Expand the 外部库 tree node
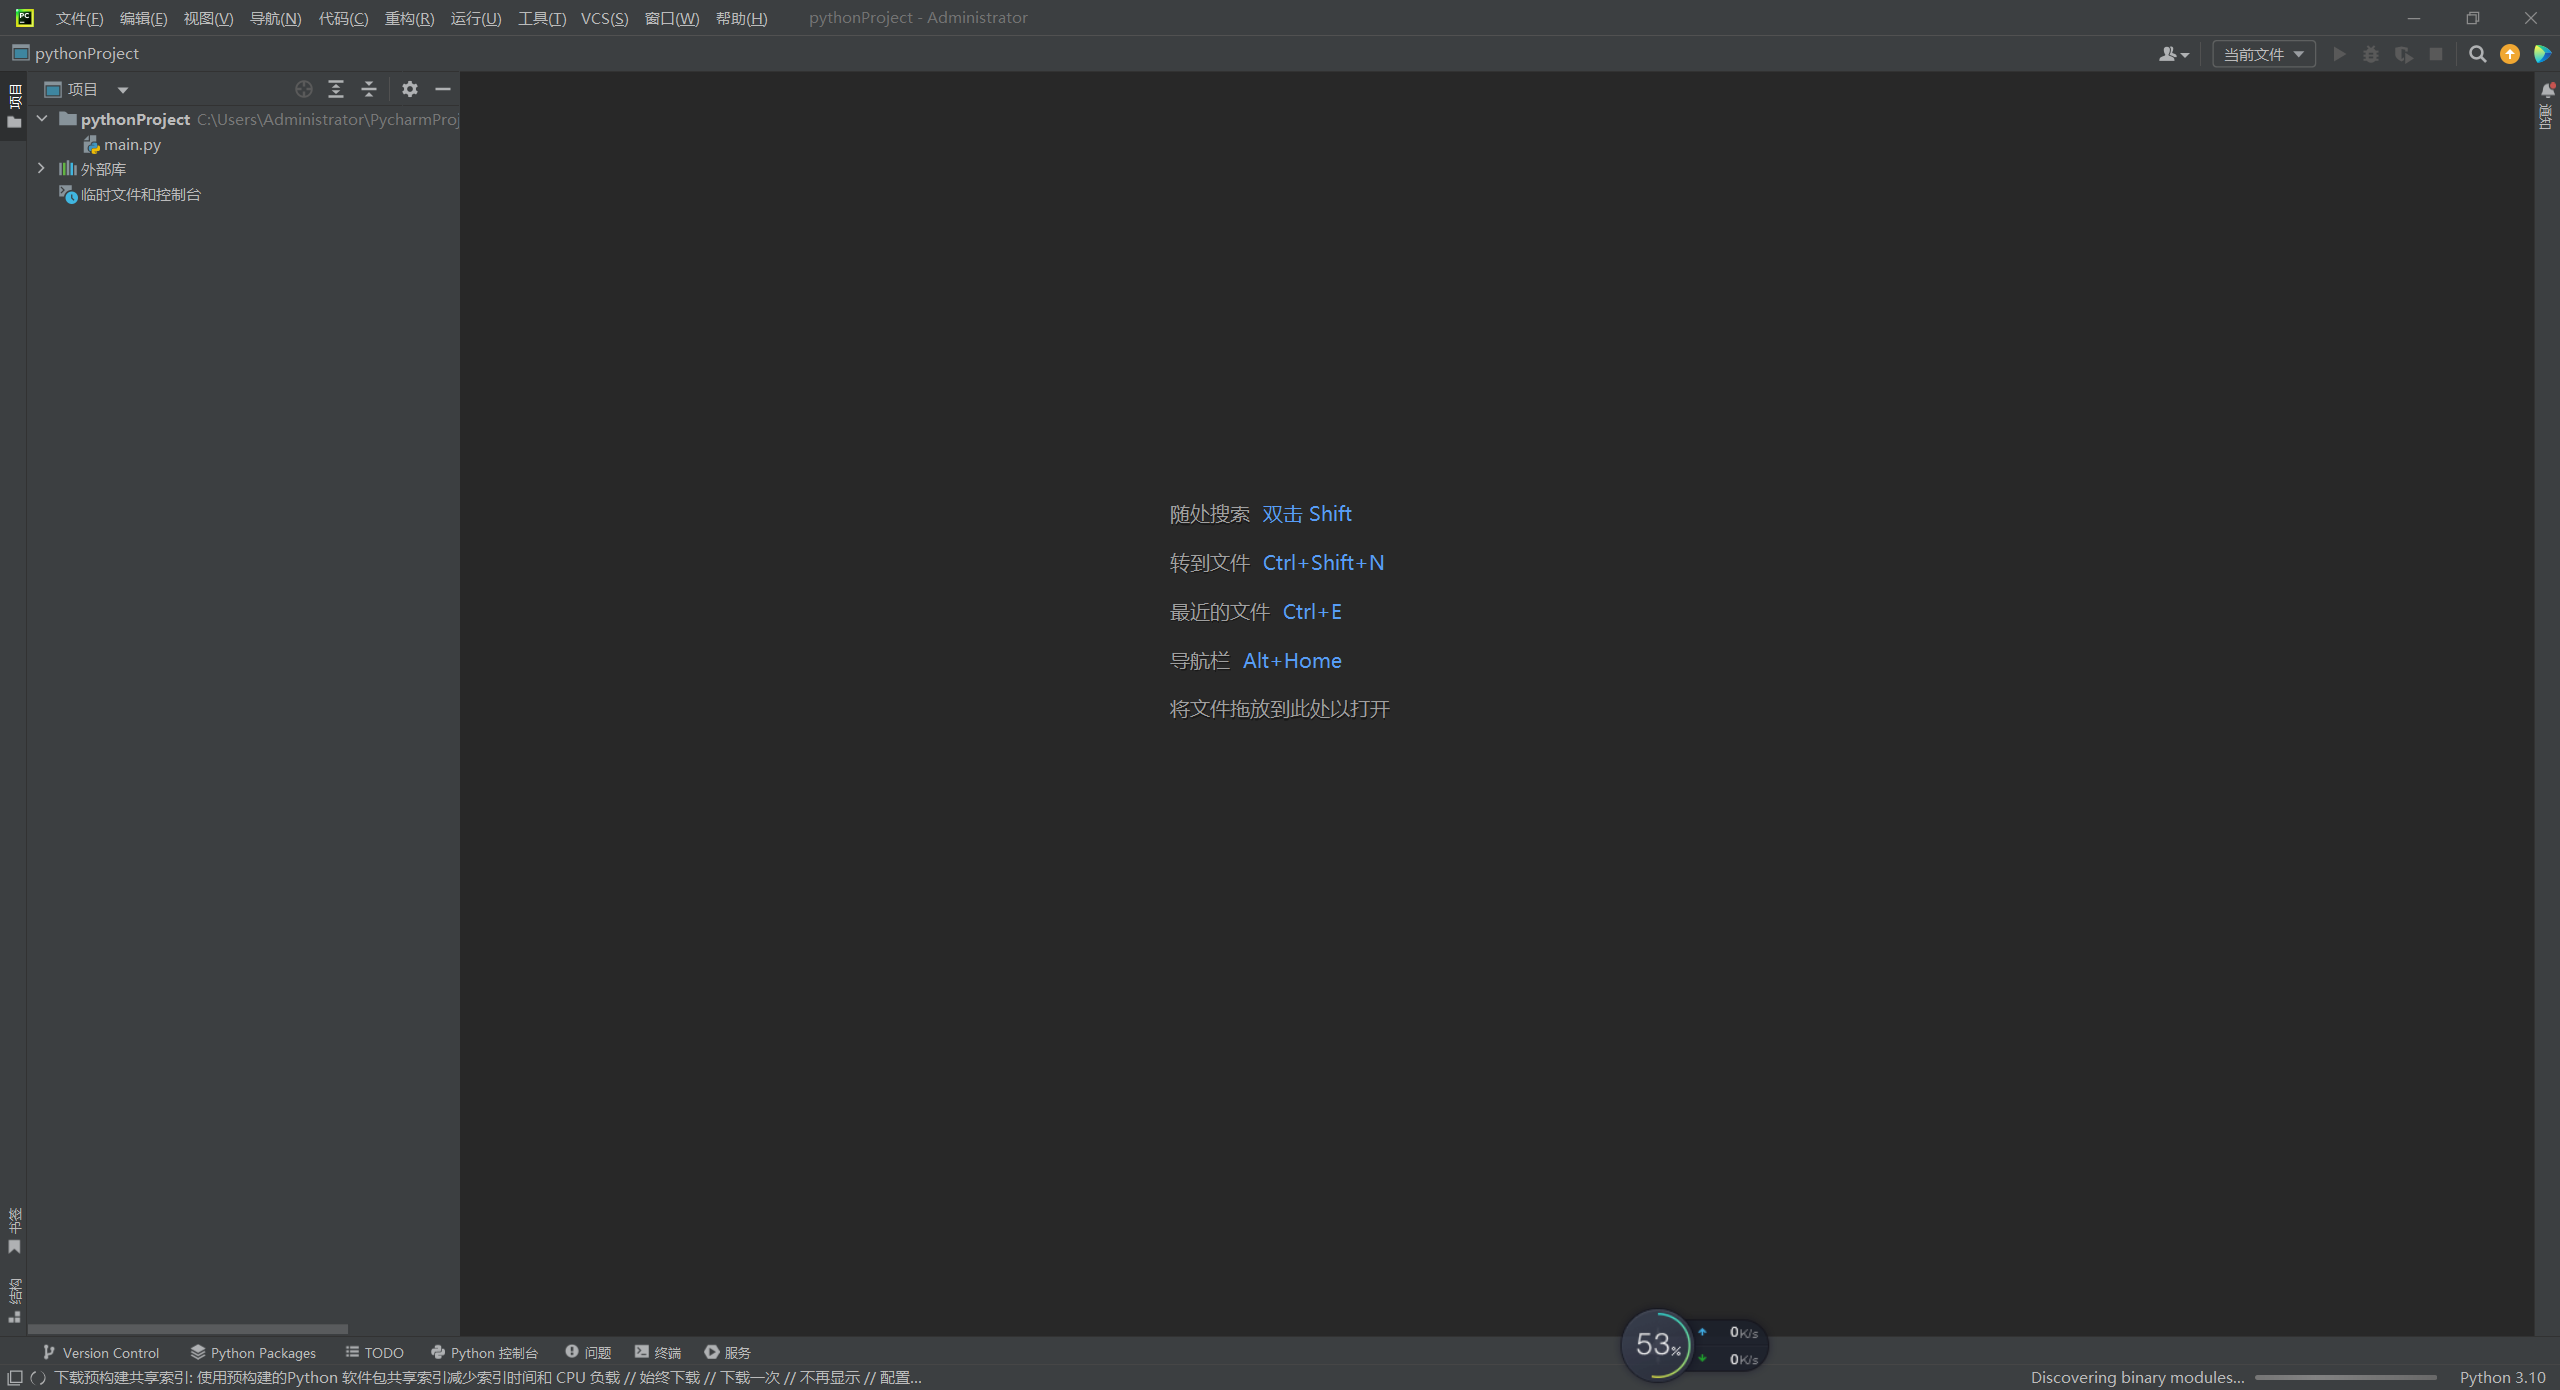The width and height of the screenshot is (2560, 1390). pos(41,168)
